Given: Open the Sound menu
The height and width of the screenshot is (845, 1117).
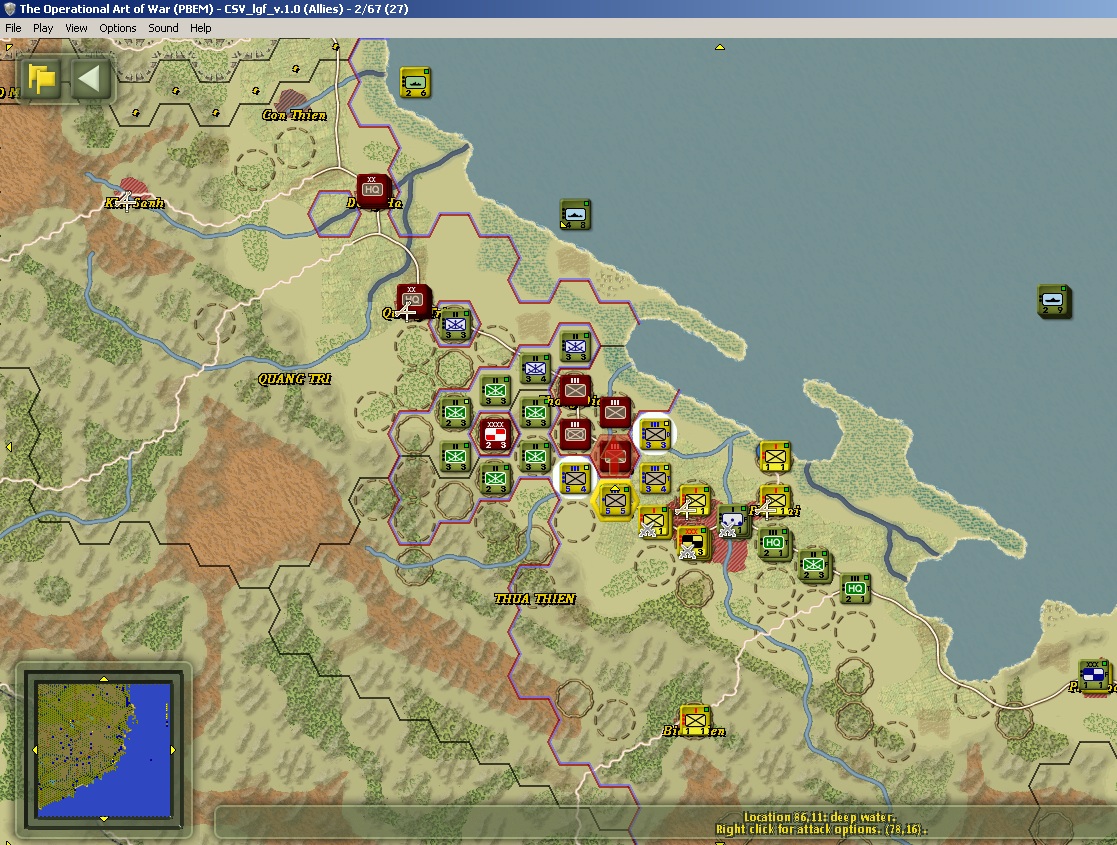Looking at the screenshot, I should 163,28.
